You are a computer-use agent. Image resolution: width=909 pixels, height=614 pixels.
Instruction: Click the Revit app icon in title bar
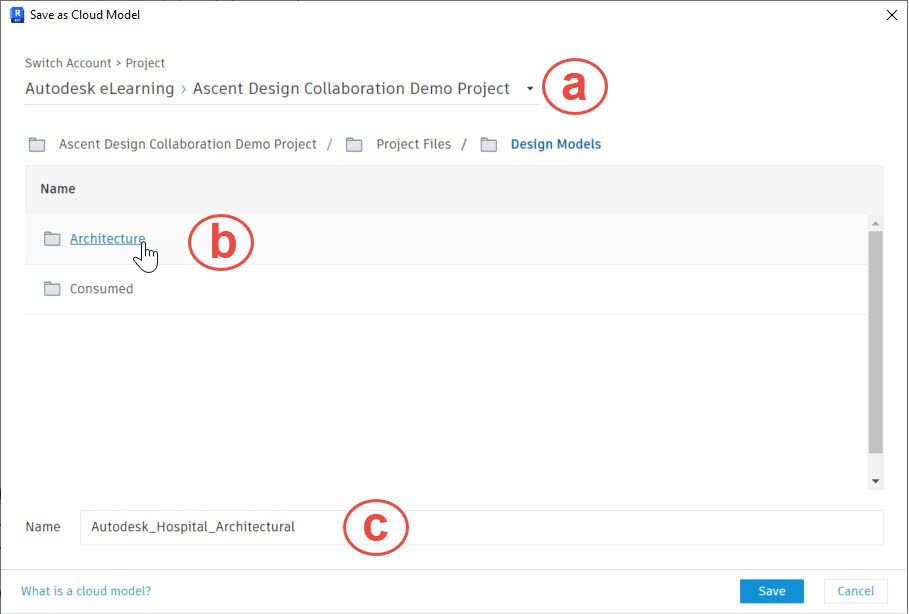[x=17, y=14]
